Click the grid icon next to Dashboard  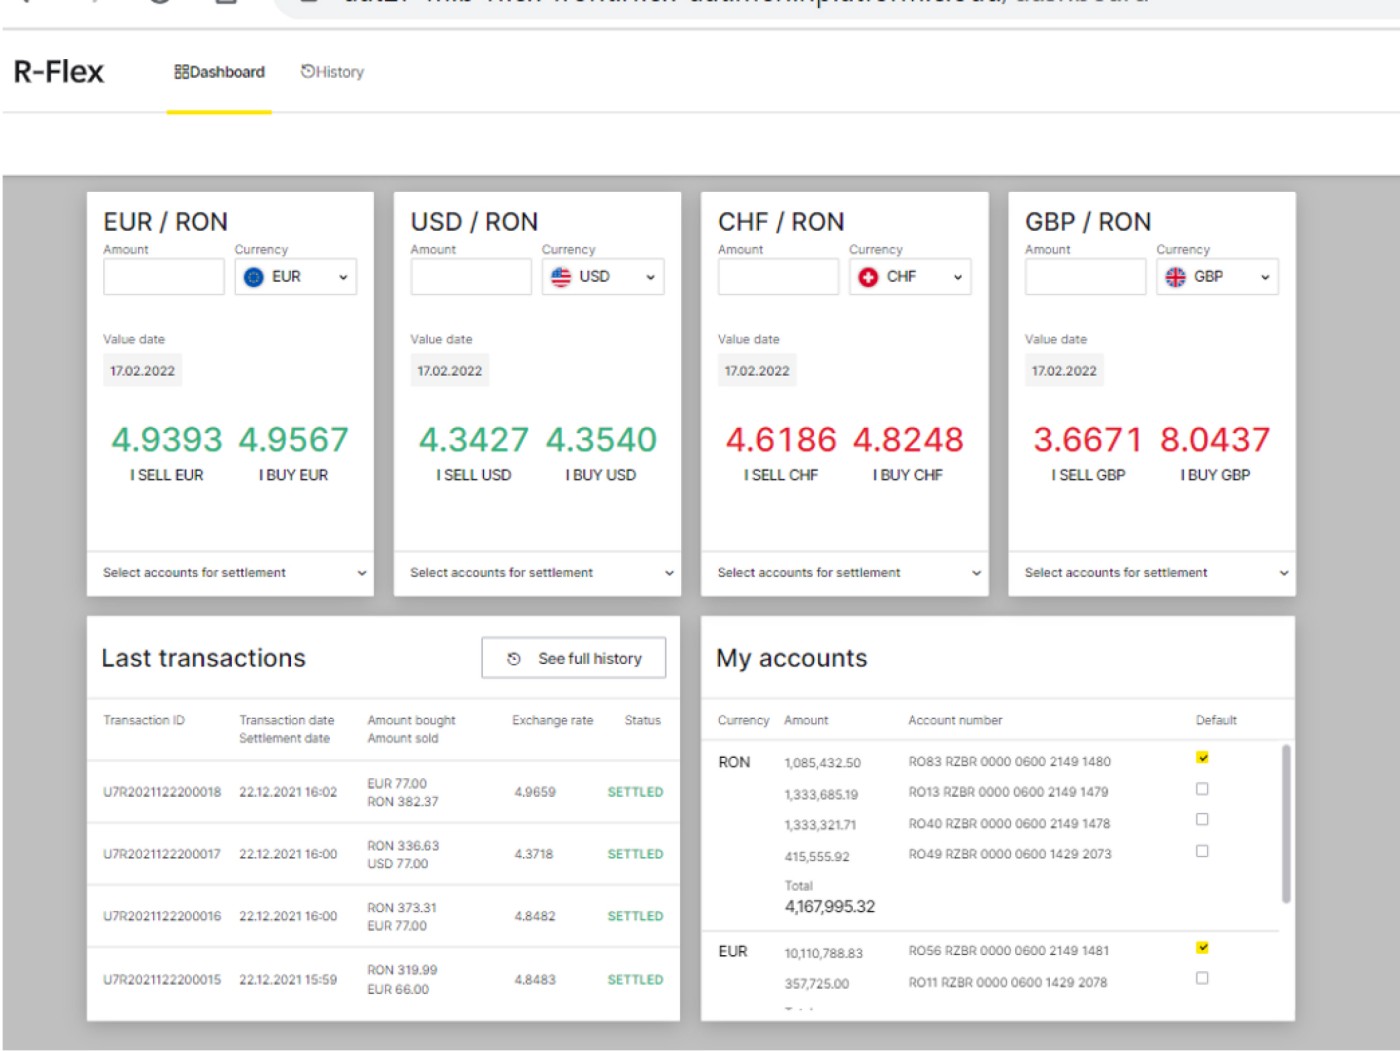click(180, 71)
